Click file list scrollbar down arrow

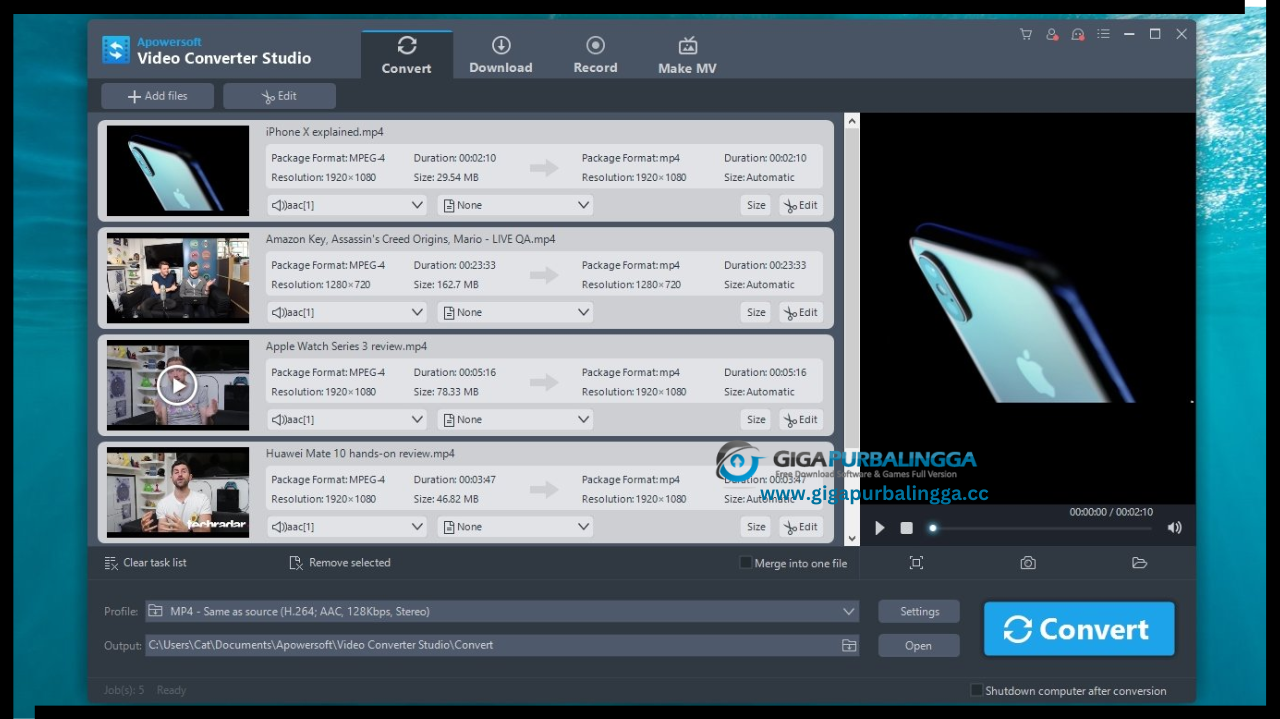coord(852,539)
